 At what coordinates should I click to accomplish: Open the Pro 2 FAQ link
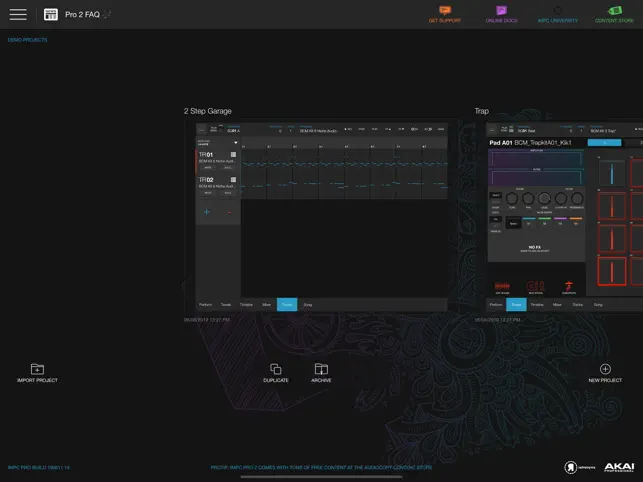[x=82, y=14]
